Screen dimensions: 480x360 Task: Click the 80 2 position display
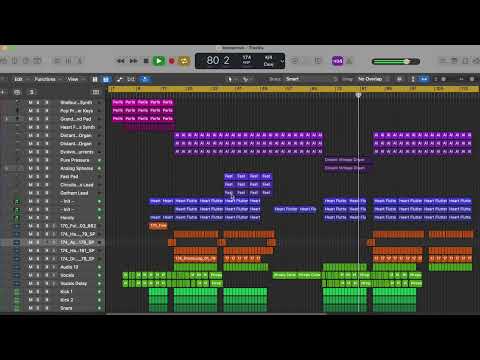click(x=218, y=61)
